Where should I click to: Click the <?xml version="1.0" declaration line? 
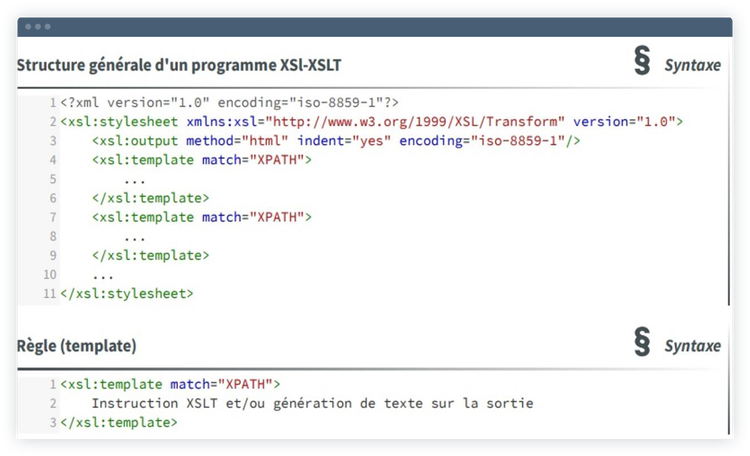click(x=229, y=102)
